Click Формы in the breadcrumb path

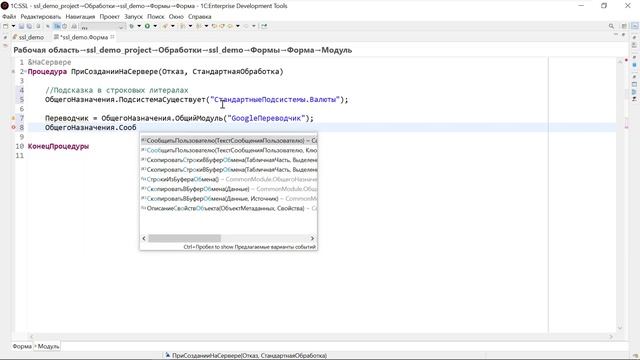265,50
